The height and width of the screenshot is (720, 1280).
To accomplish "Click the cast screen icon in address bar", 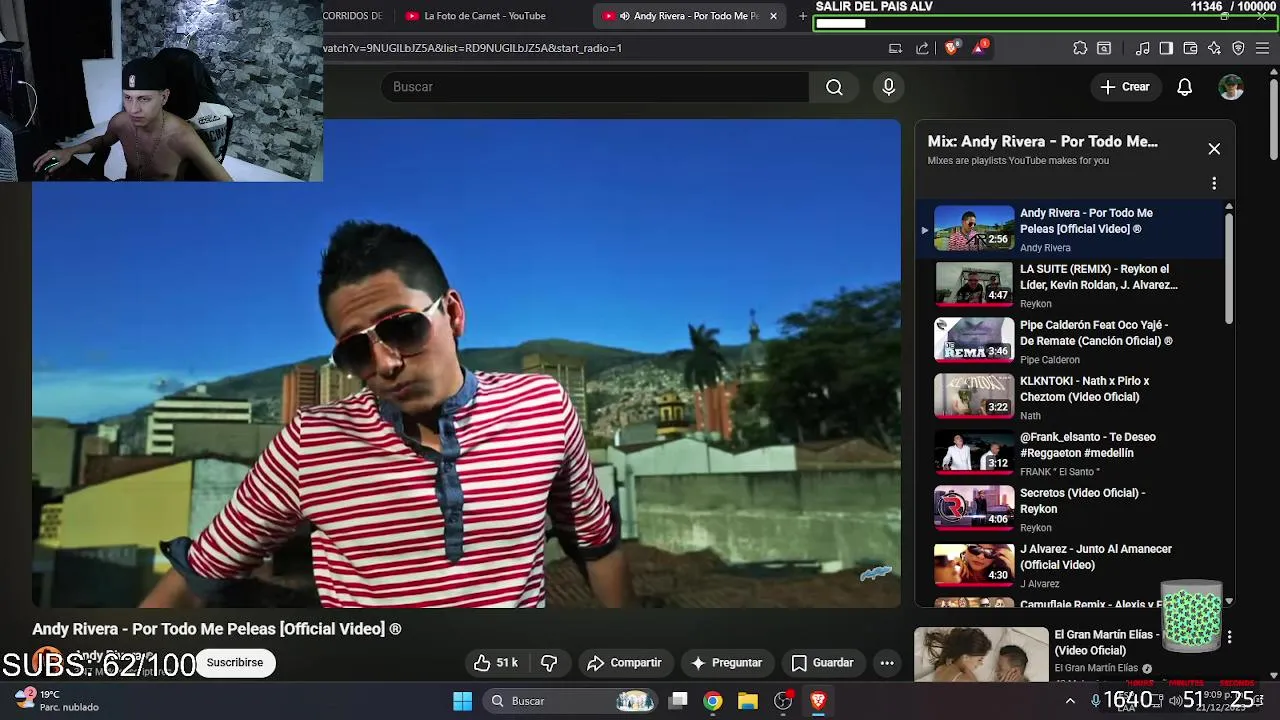I will pyautogui.click(x=895, y=48).
